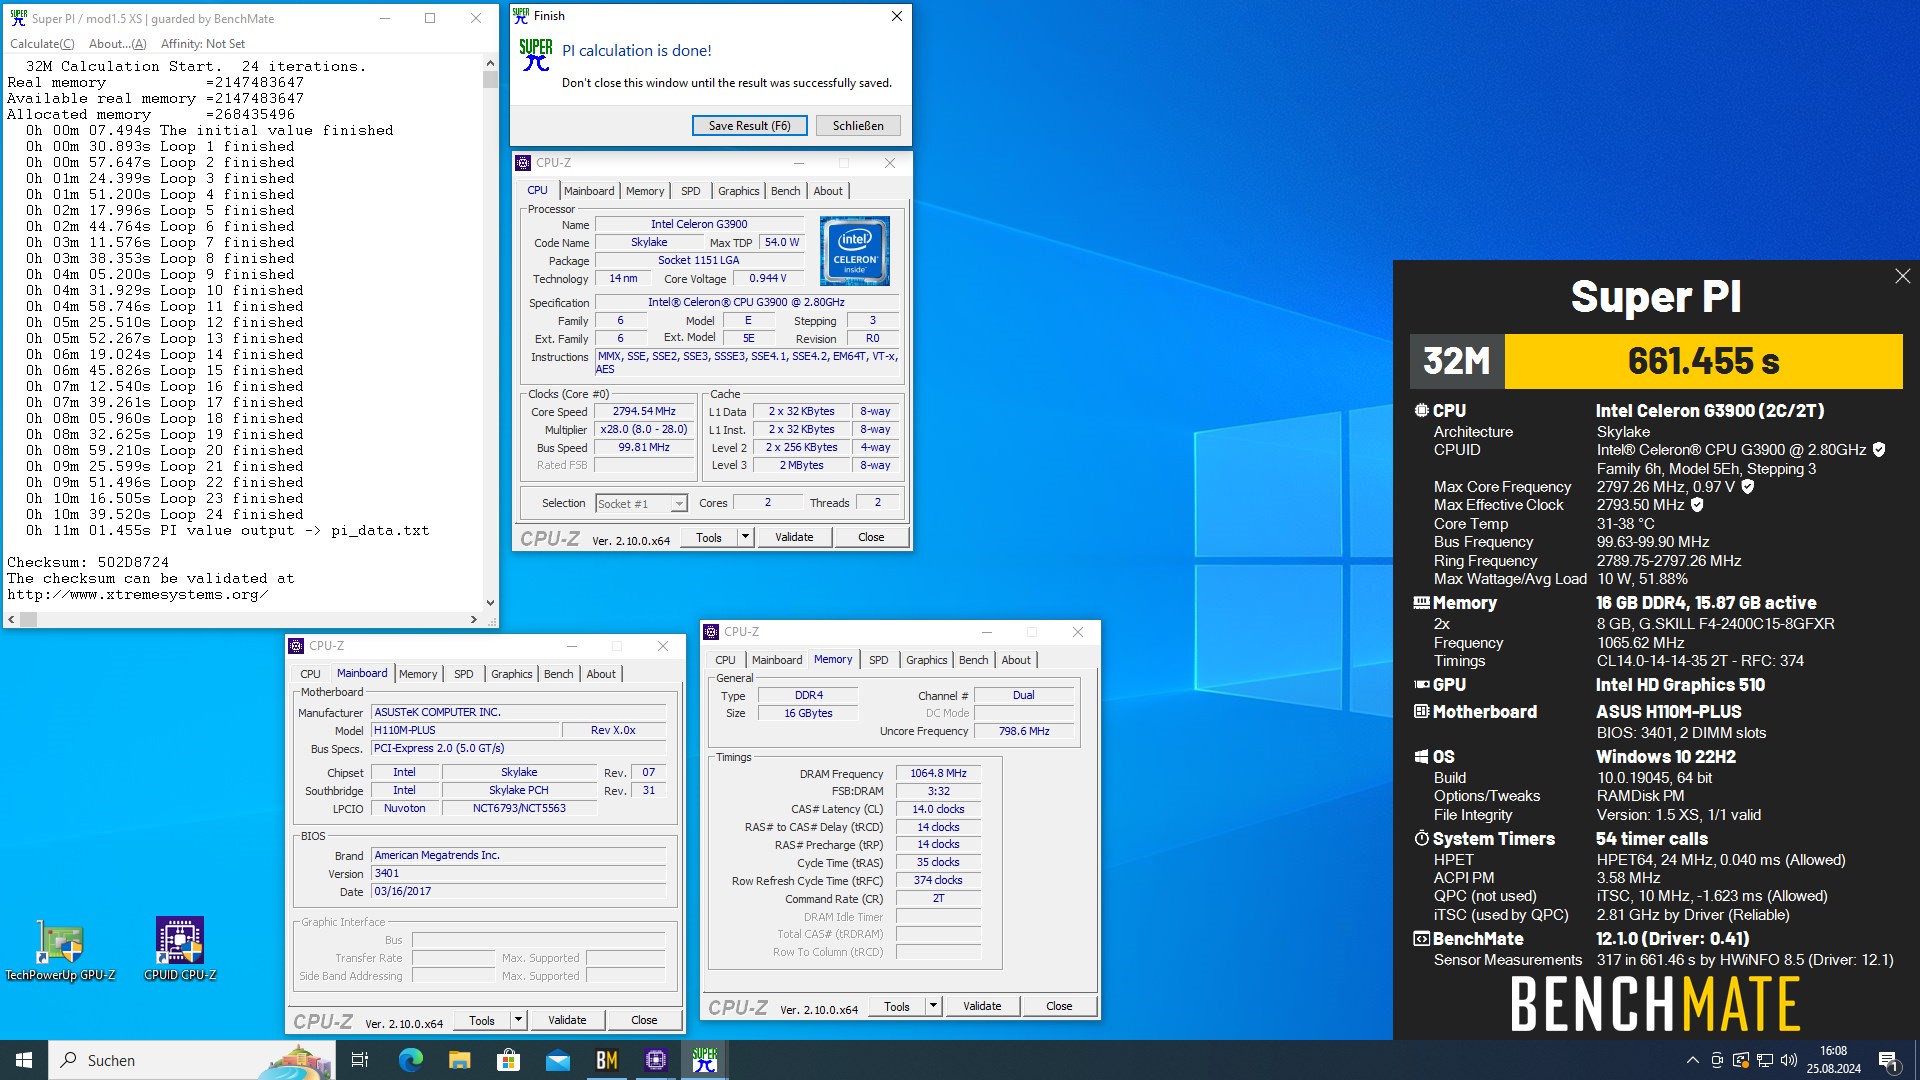Click Close in the Memory CPU-Z window

click(1059, 1006)
